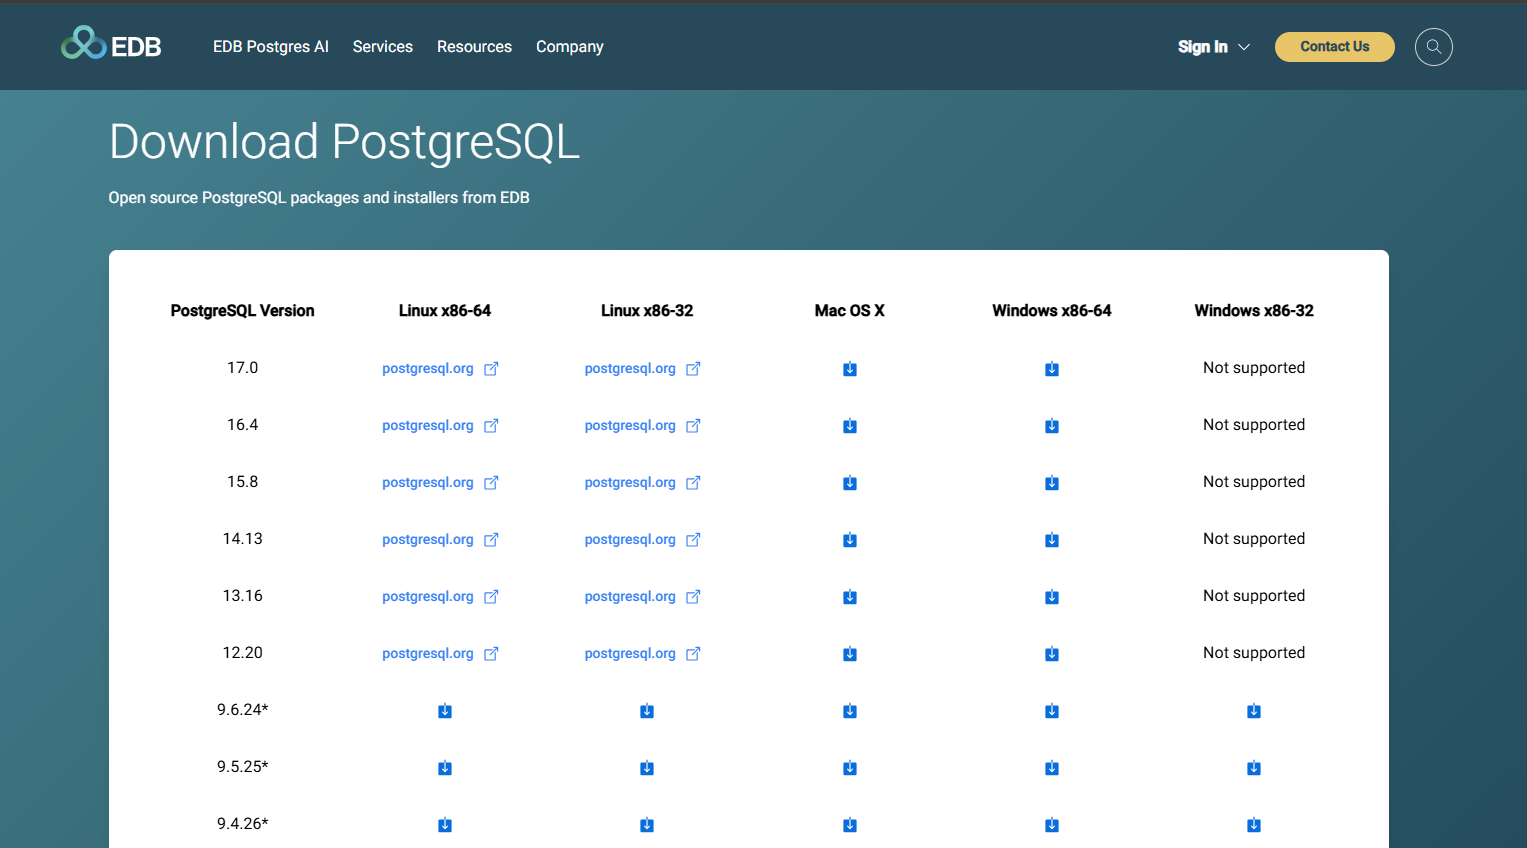Download PostgreSQL 17.0 for Windows x86-64

click(1052, 369)
